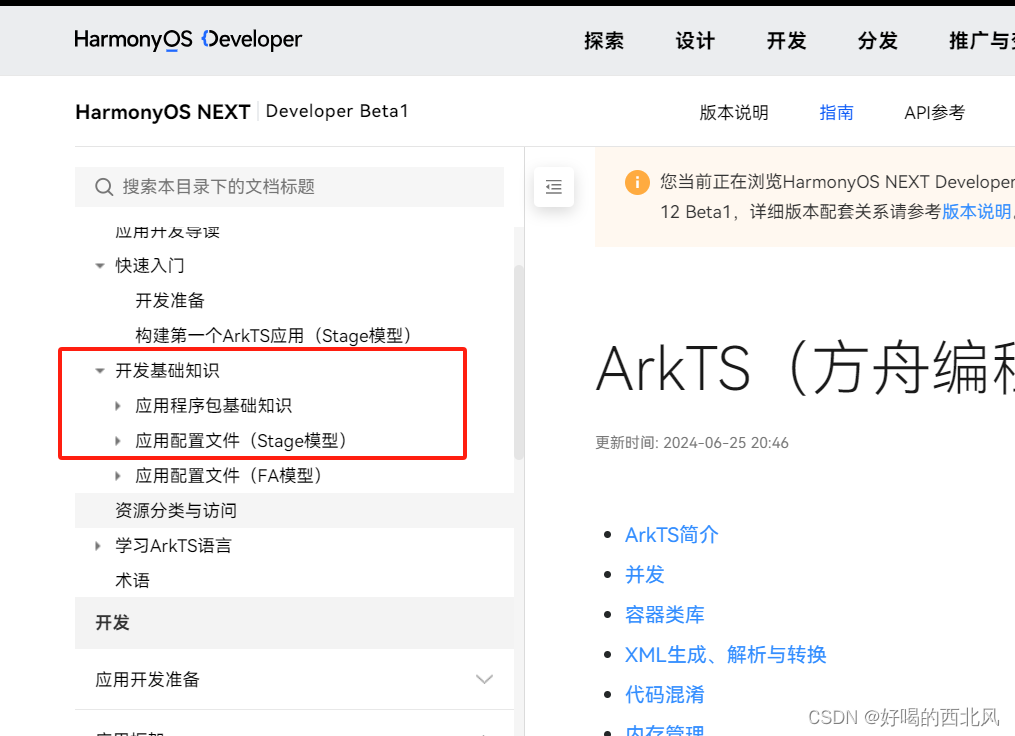1015x736 pixels.
Task: Expand the 应用开发准备 section chevron
Action: pyautogui.click(x=484, y=679)
